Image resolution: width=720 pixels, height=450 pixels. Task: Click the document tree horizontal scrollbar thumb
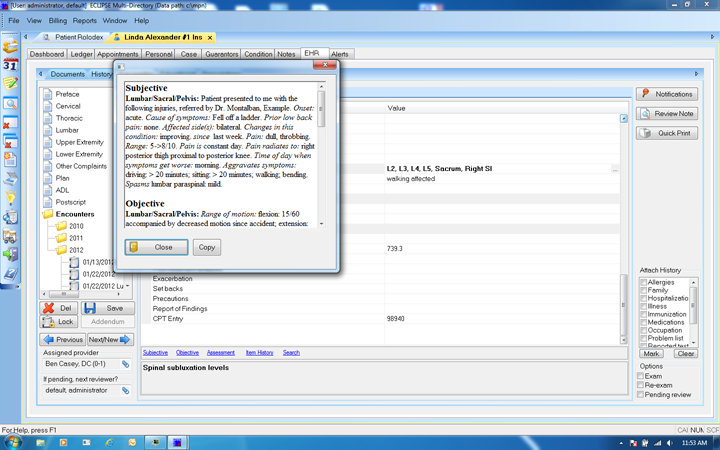click(63, 294)
